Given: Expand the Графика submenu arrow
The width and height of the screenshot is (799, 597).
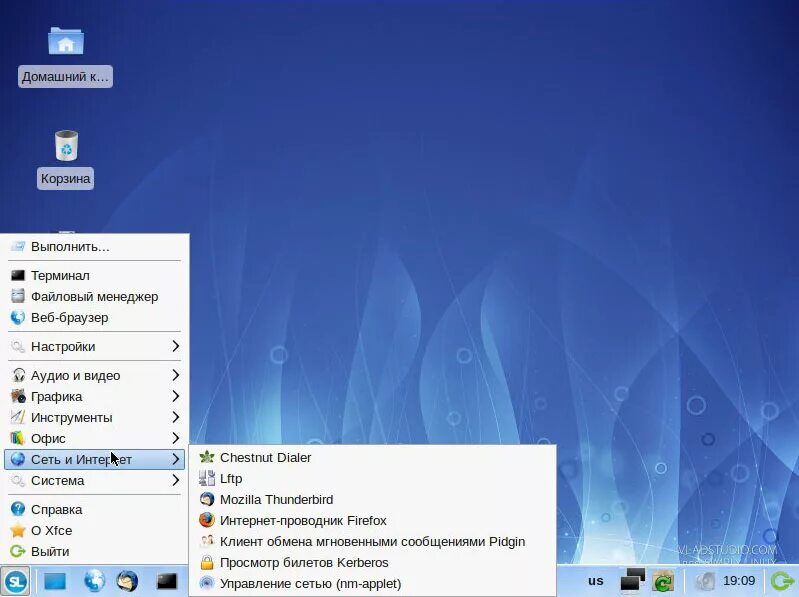Looking at the screenshot, I should [175, 396].
